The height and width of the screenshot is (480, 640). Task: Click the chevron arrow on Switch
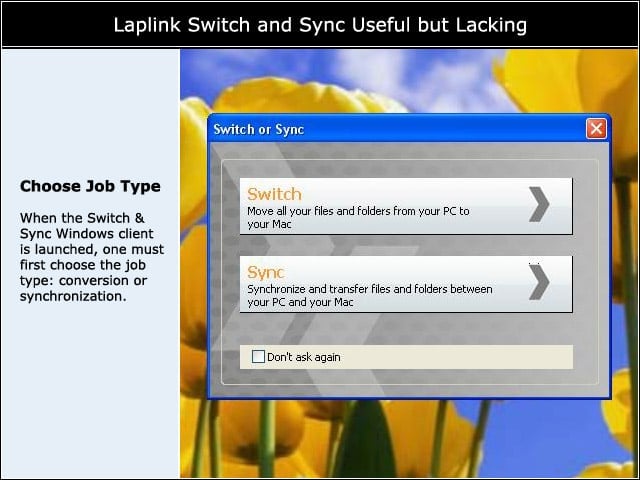(x=539, y=204)
